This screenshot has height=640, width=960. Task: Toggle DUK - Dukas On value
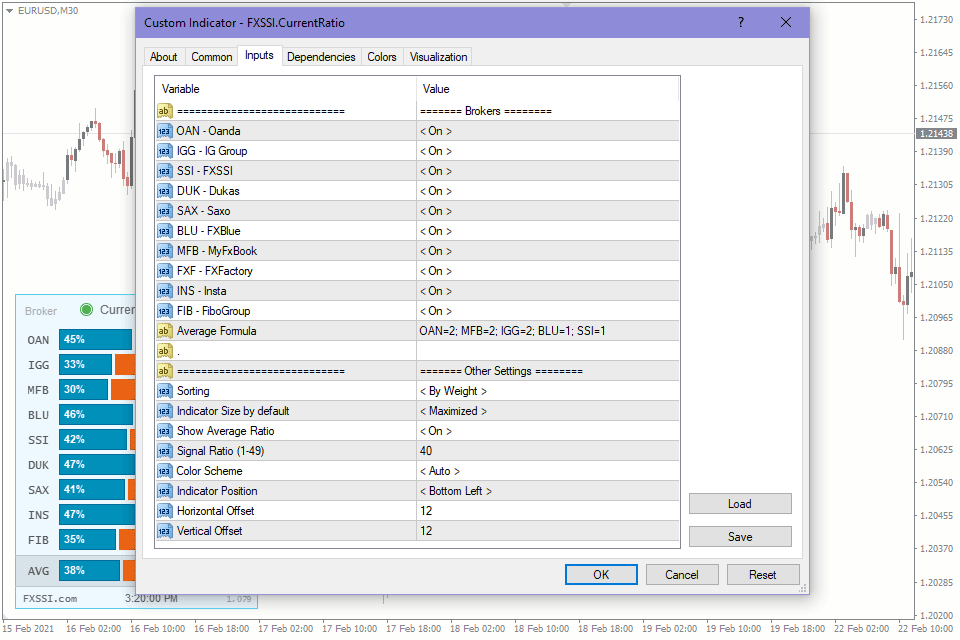point(436,191)
